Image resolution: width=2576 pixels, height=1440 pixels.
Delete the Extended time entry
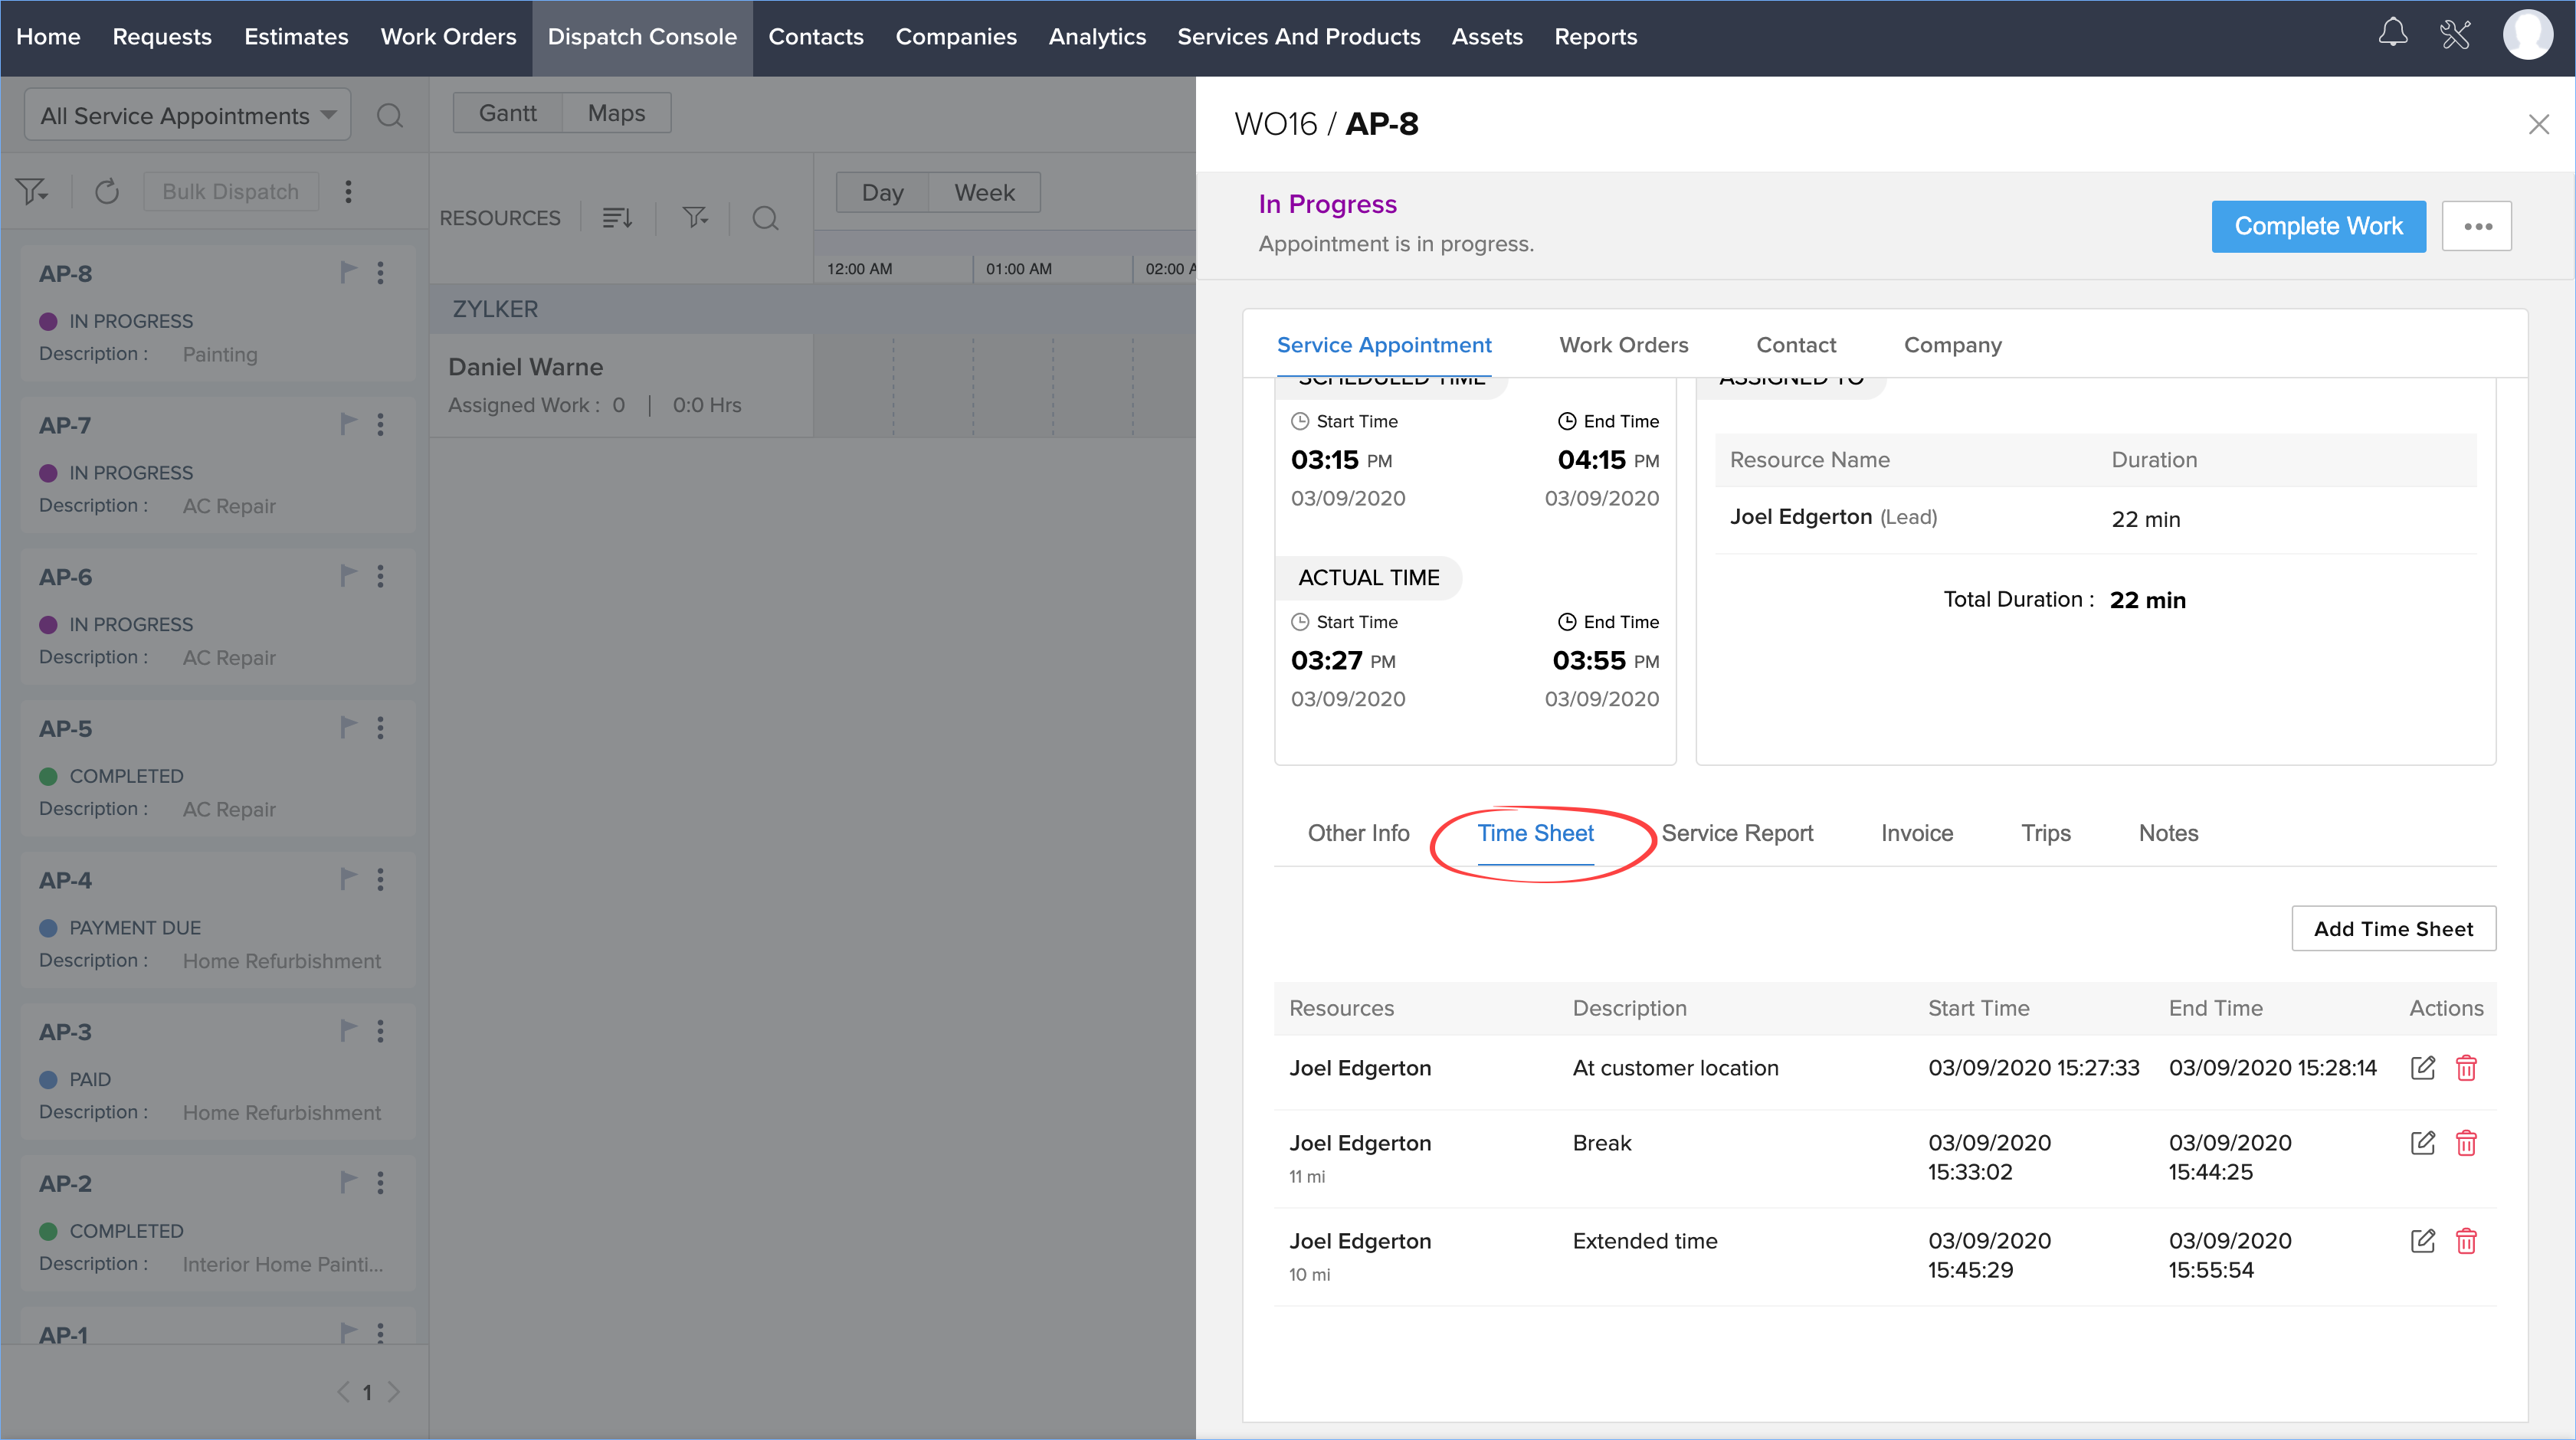2466,1241
